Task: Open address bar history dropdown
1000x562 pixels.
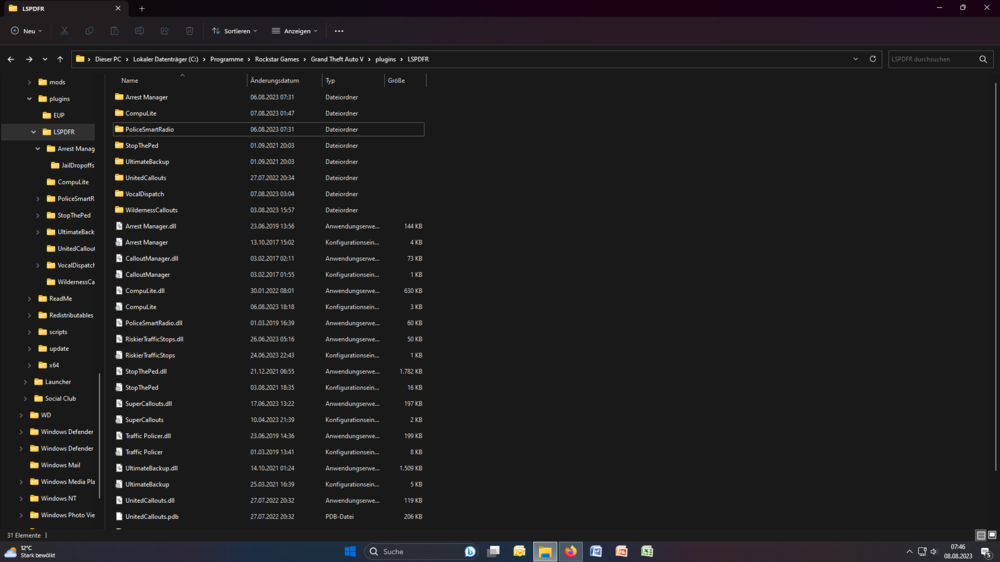Action: [x=855, y=59]
